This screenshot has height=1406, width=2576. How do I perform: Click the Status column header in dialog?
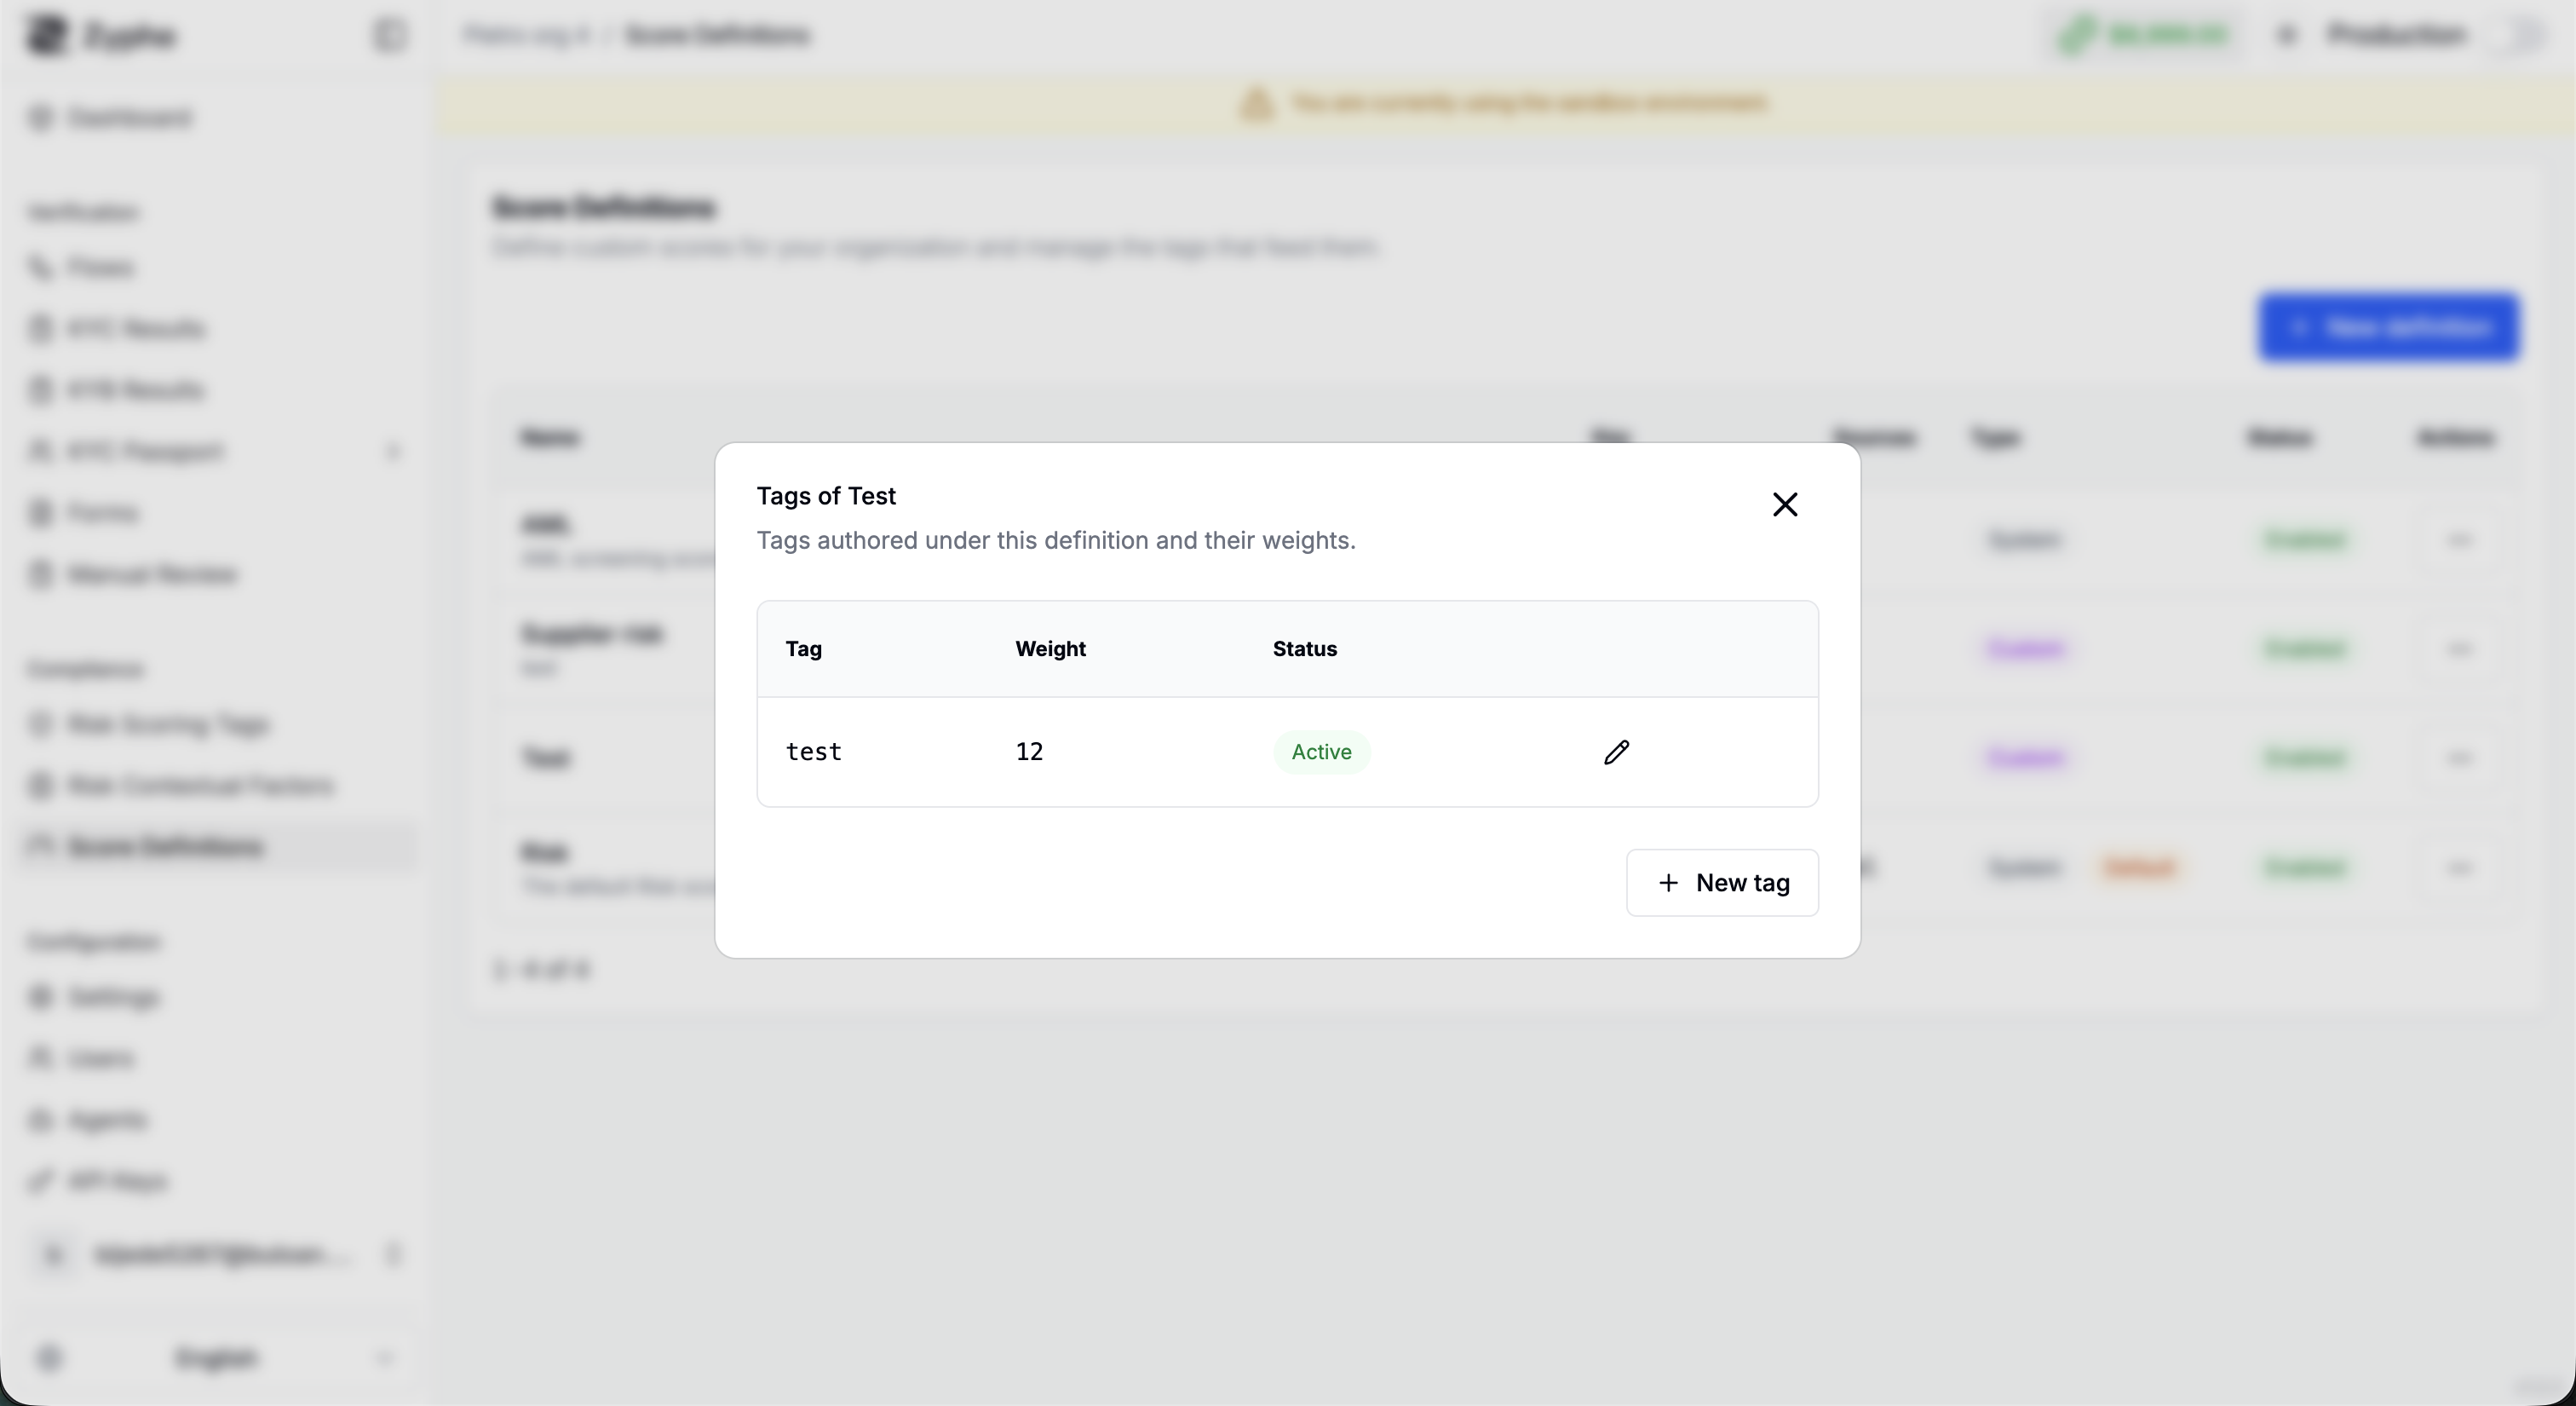click(1304, 649)
